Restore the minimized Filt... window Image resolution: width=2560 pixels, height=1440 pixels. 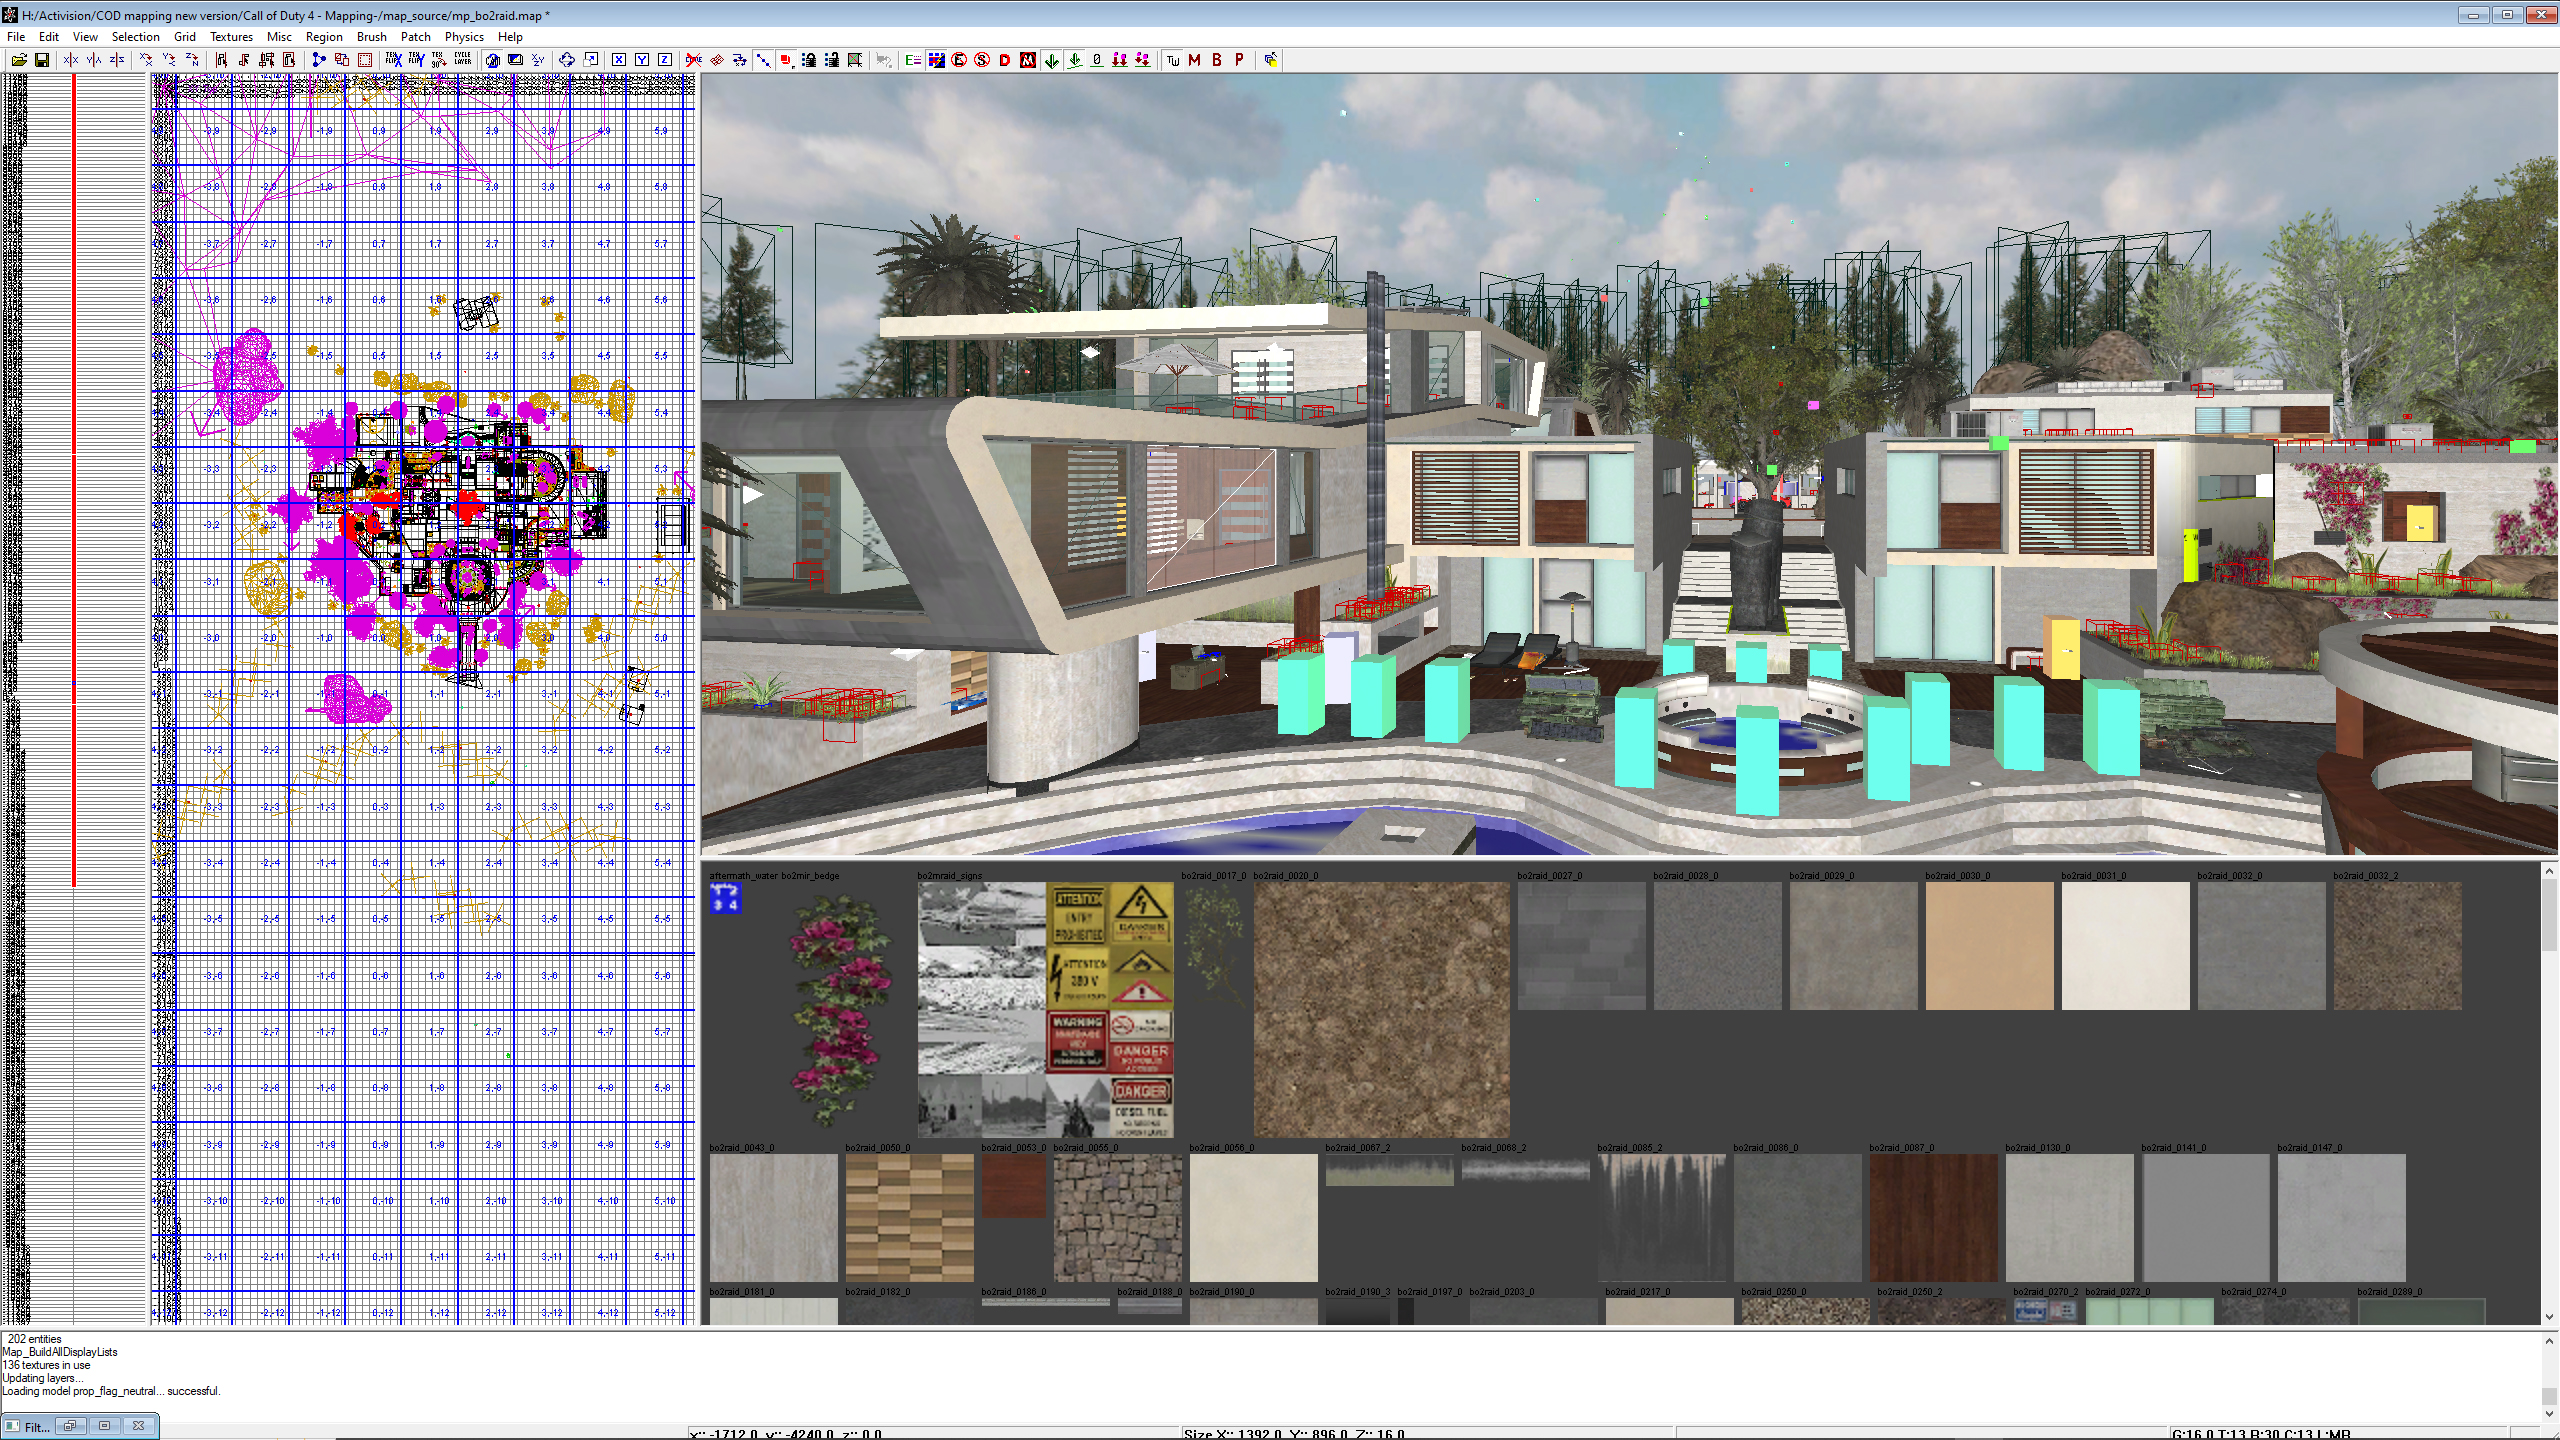pos(70,1426)
